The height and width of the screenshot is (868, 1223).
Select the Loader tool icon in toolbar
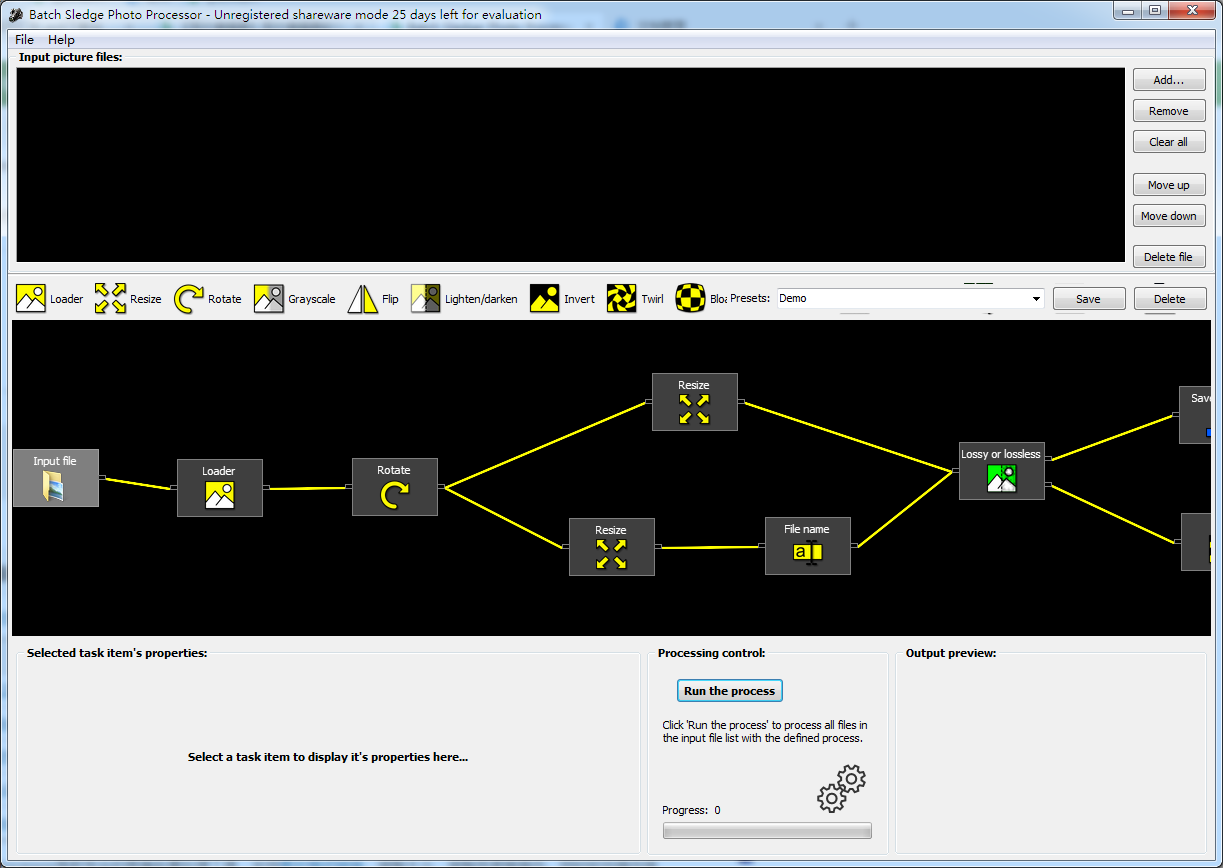pos(31,298)
